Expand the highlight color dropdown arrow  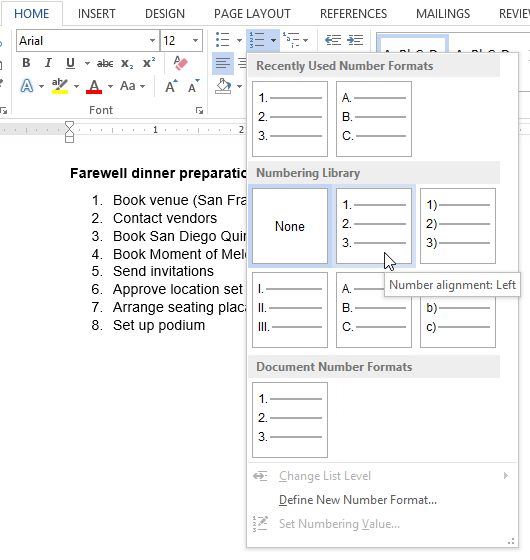(76, 86)
